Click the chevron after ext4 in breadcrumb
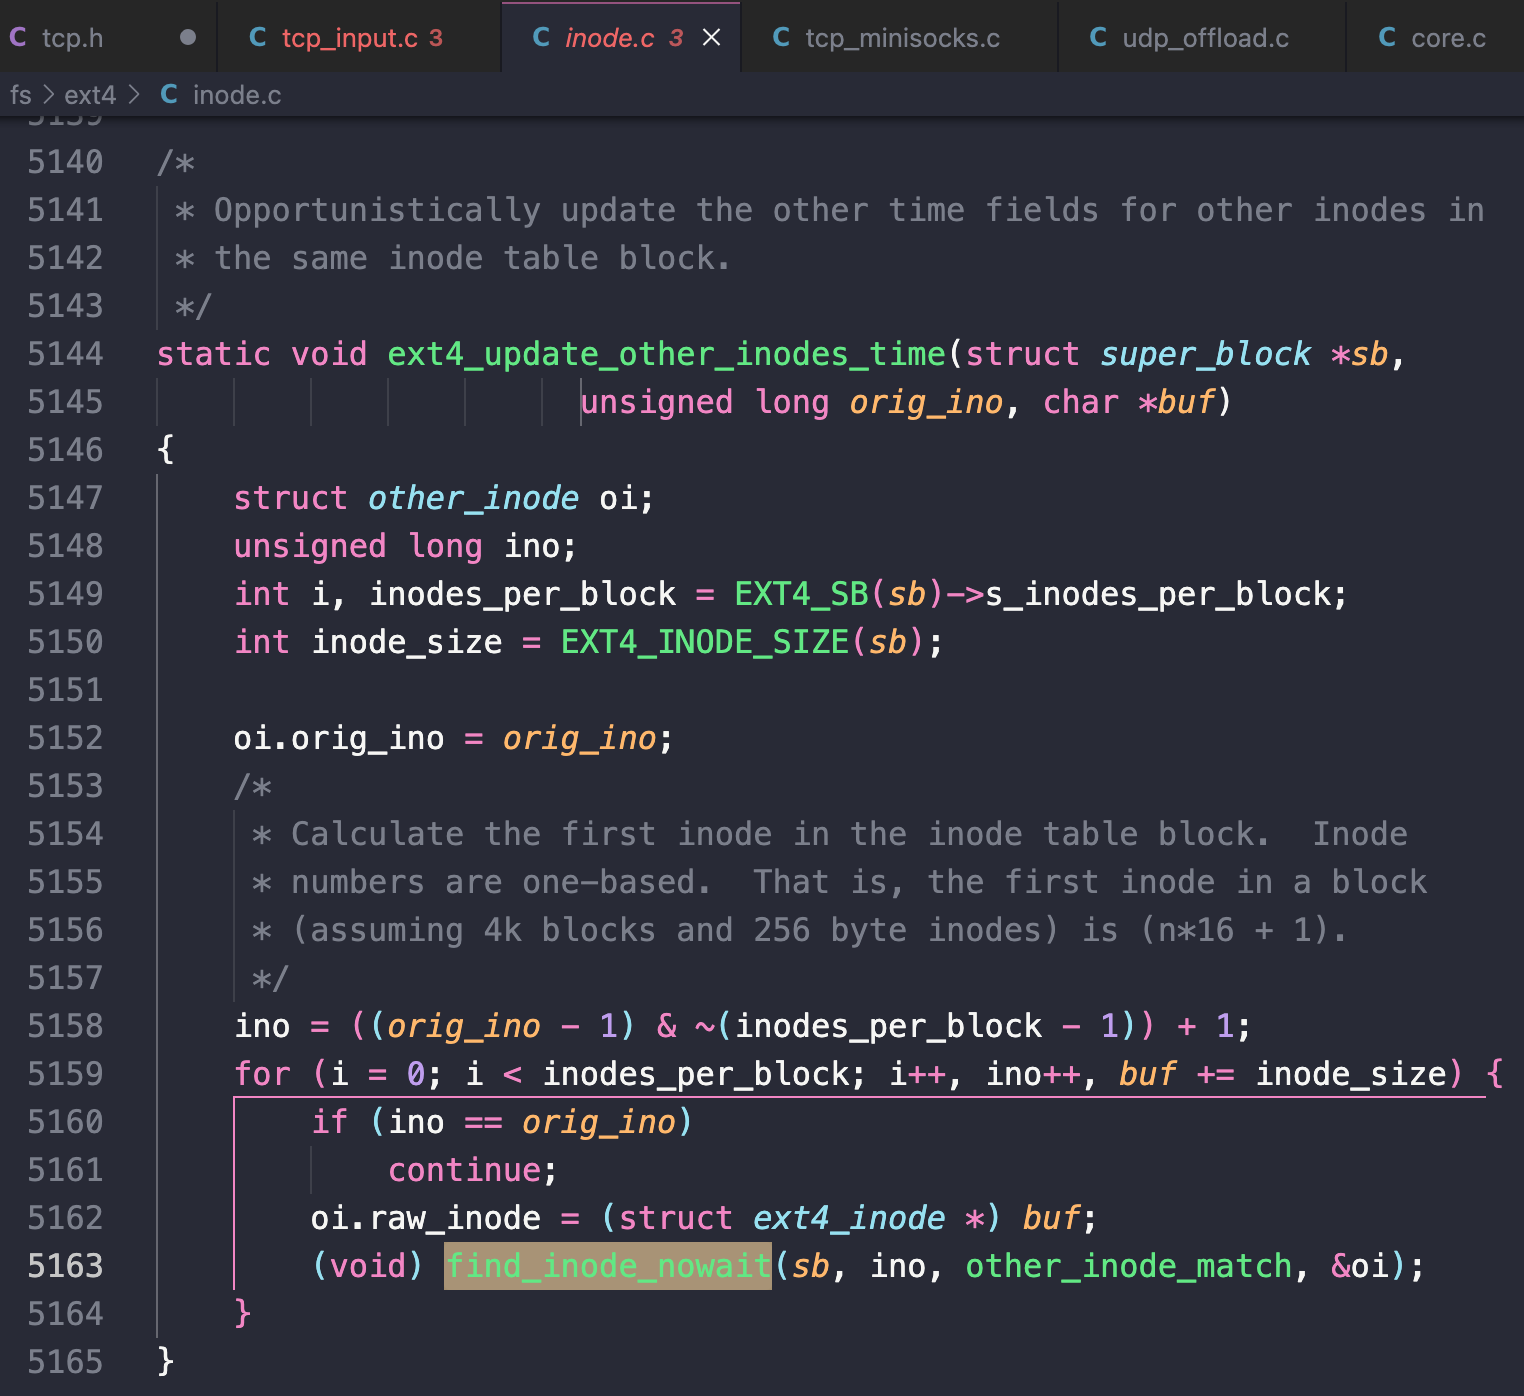The height and width of the screenshot is (1396, 1524). pyautogui.click(x=134, y=95)
